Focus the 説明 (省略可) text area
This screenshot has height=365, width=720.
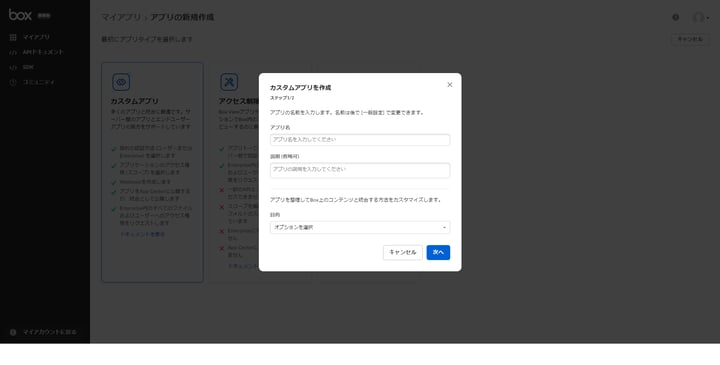point(360,170)
